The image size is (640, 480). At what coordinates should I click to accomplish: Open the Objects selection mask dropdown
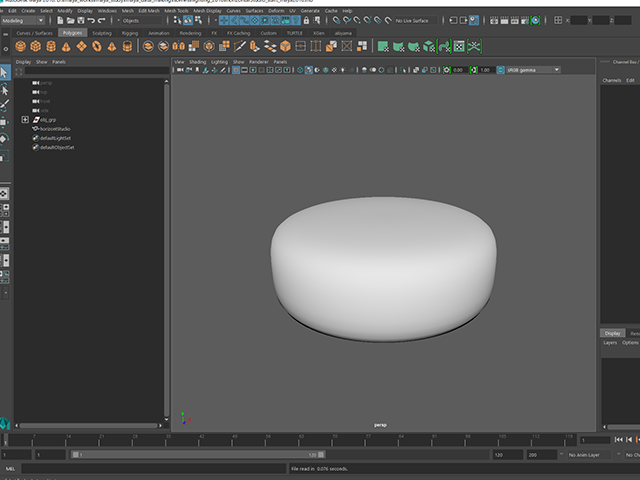tap(140, 20)
